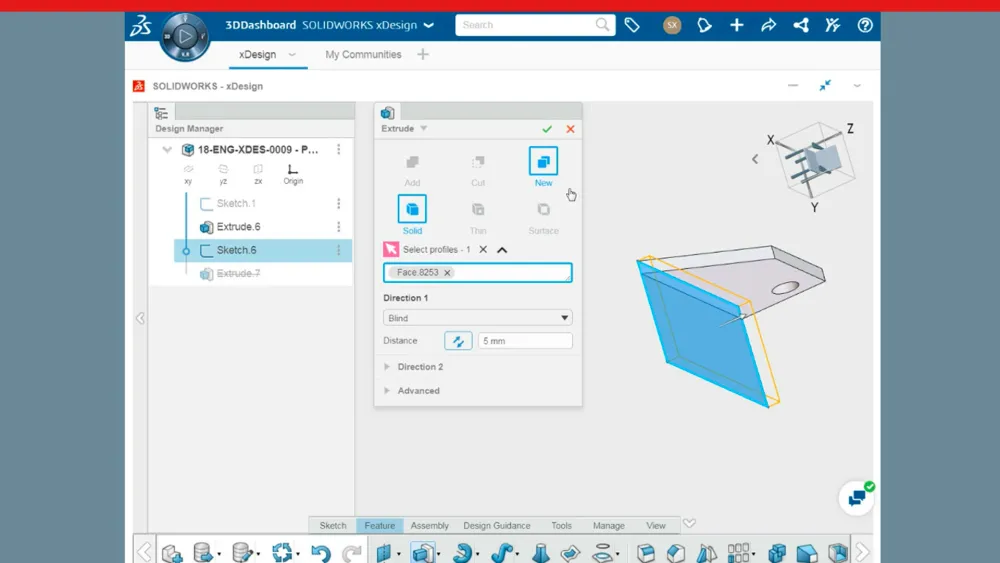This screenshot has height=563, width=1000.
Task: Open options menu for Sketch.6
Action: 339,250
